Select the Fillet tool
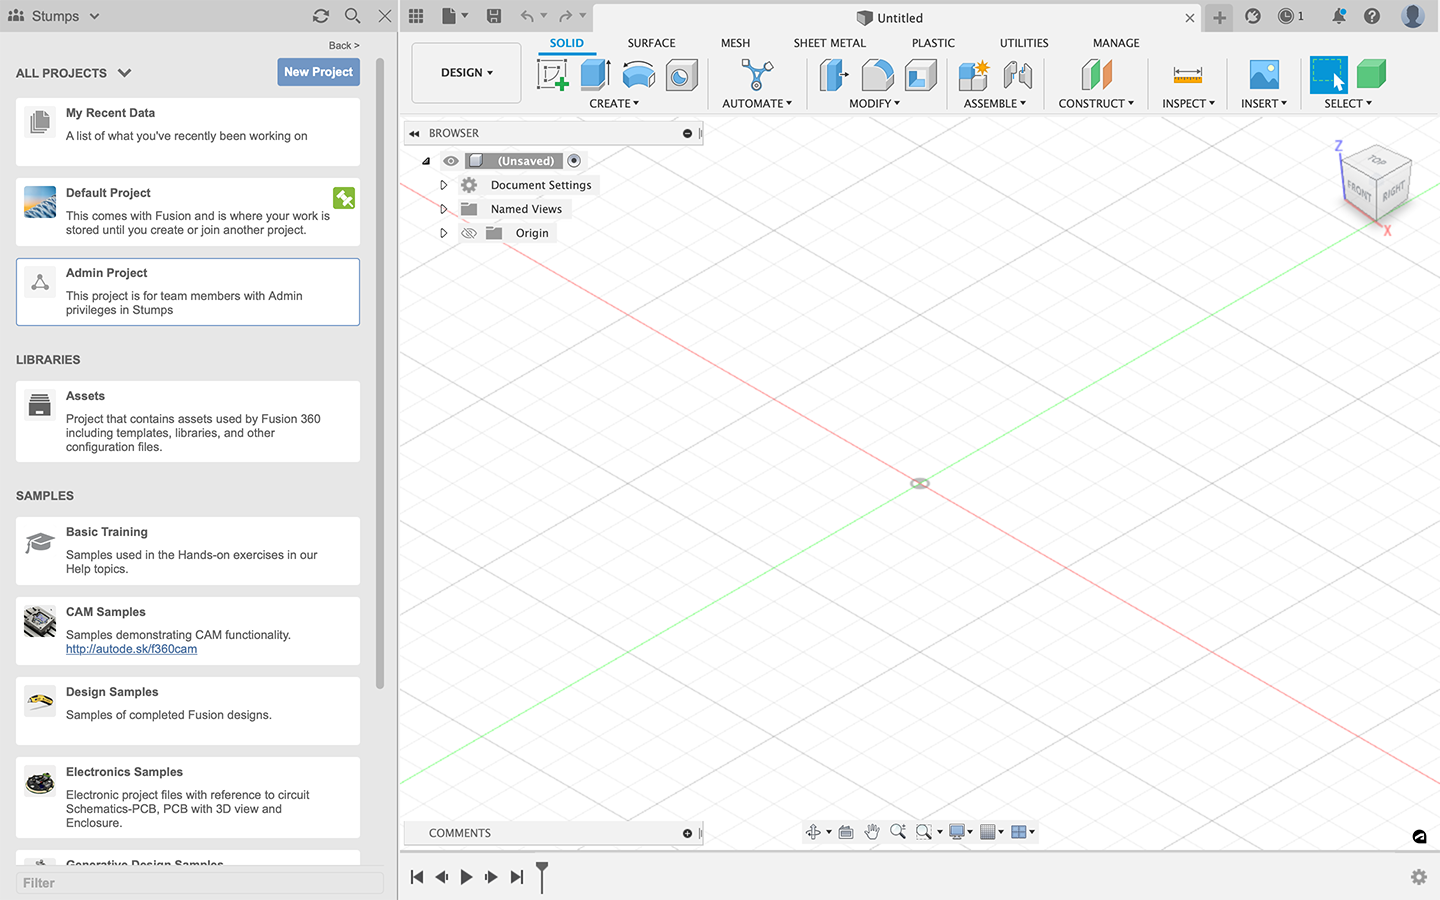The height and width of the screenshot is (900, 1440). (x=877, y=75)
